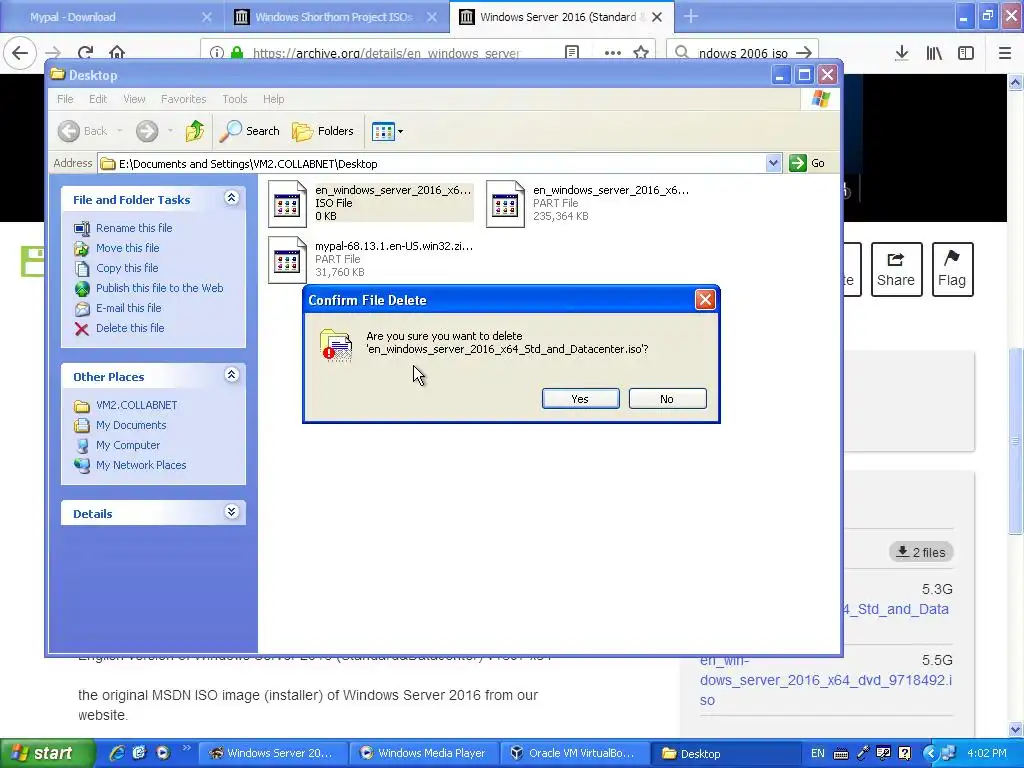
Task: Confirm deletion with the Yes button
Action: click(x=581, y=399)
